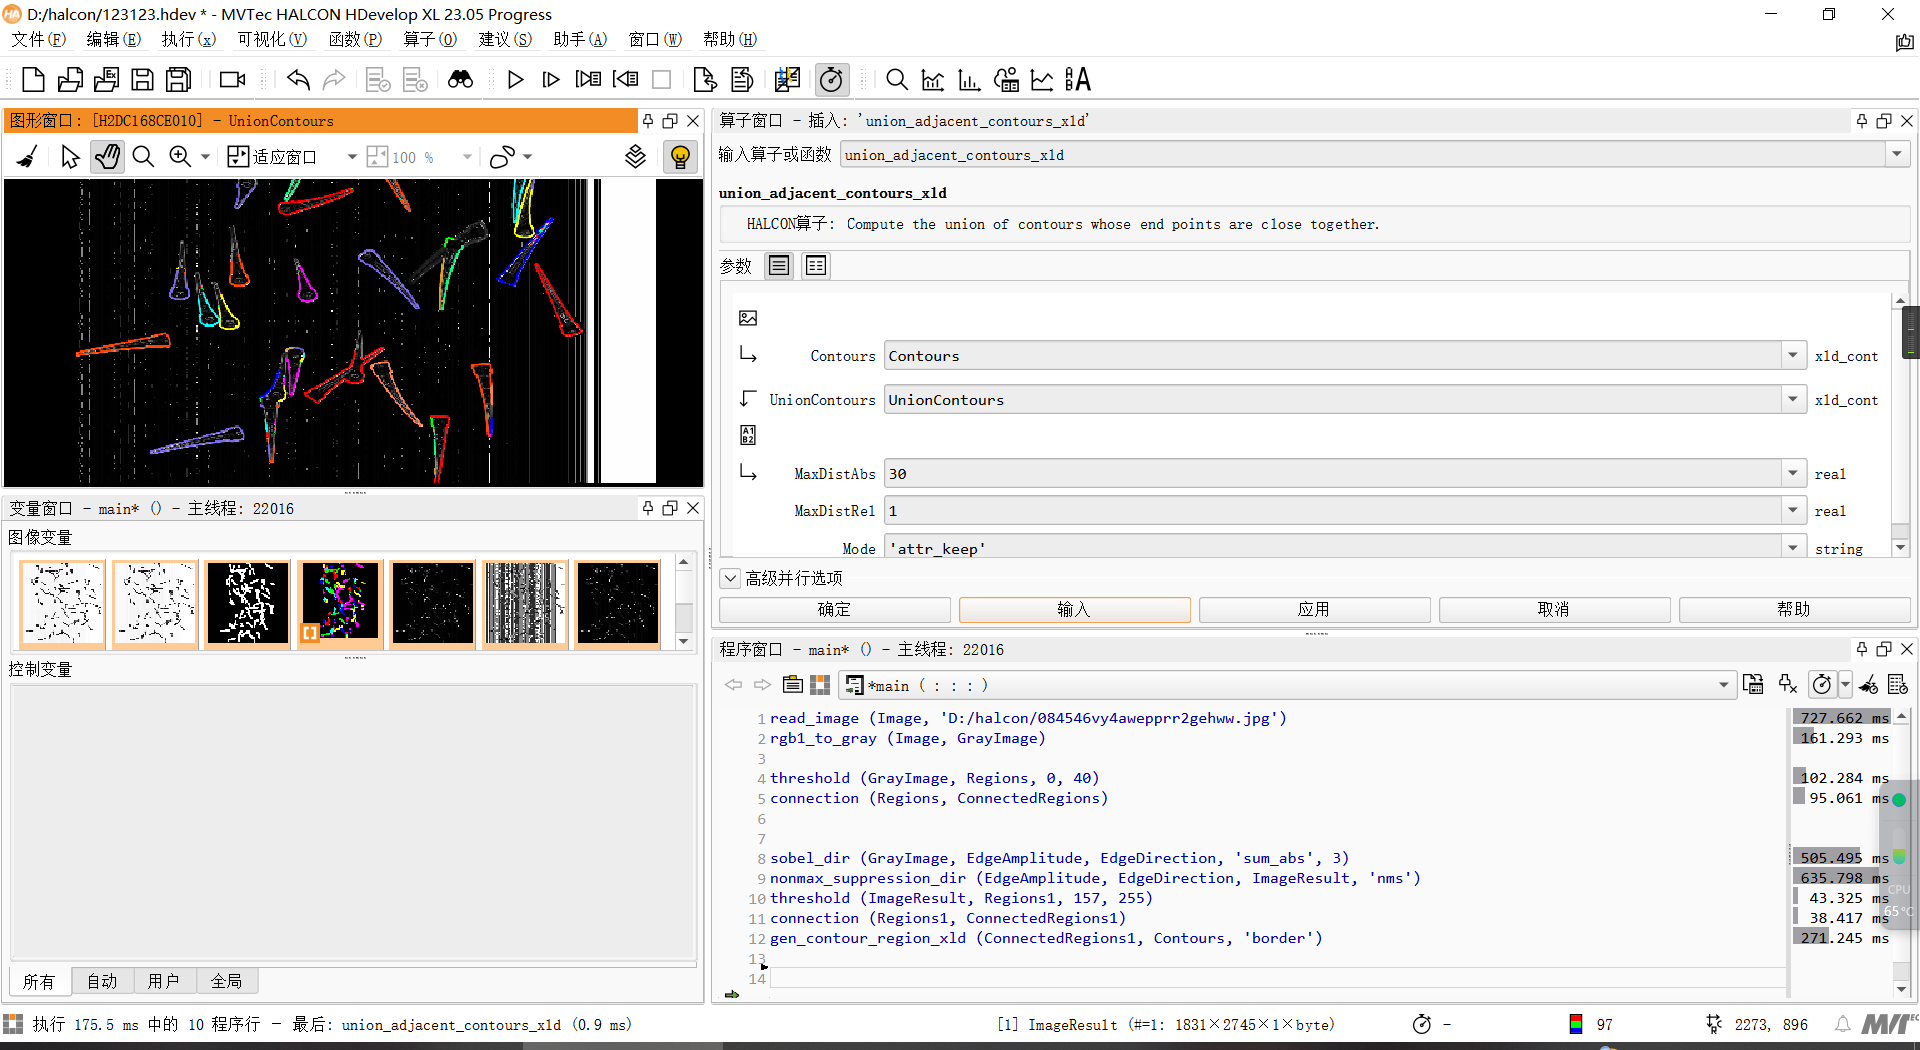Click the Undo arrow in main toolbar

[298, 80]
